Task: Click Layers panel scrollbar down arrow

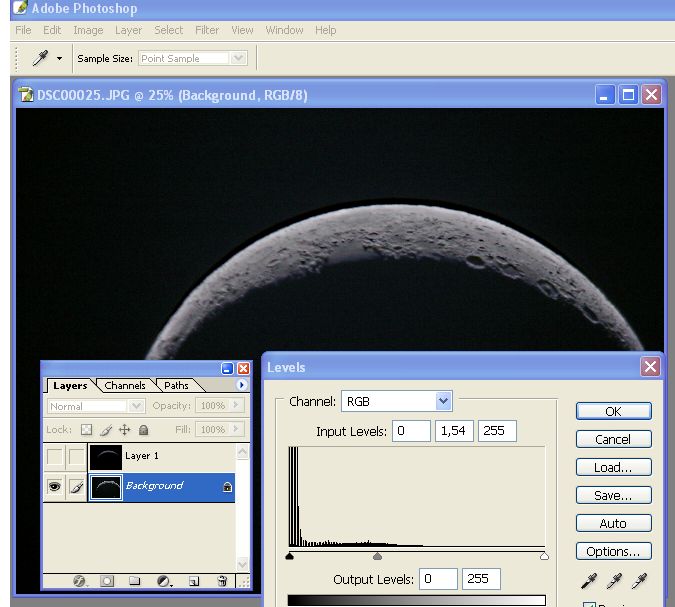Action: (242, 564)
